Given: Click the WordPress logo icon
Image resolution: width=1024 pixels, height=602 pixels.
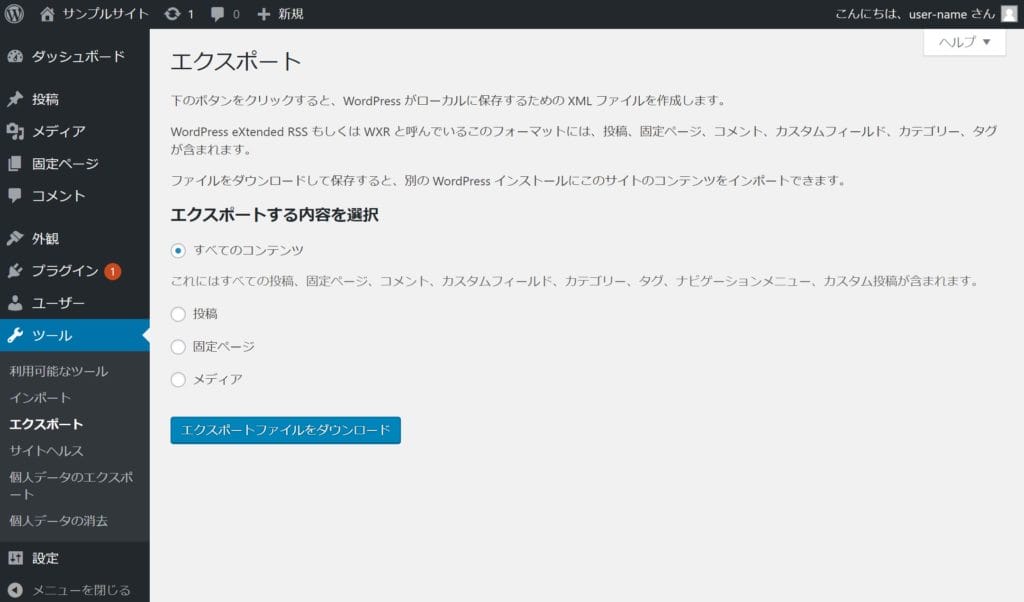Looking at the screenshot, I should pyautogui.click(x=14, y=14).
